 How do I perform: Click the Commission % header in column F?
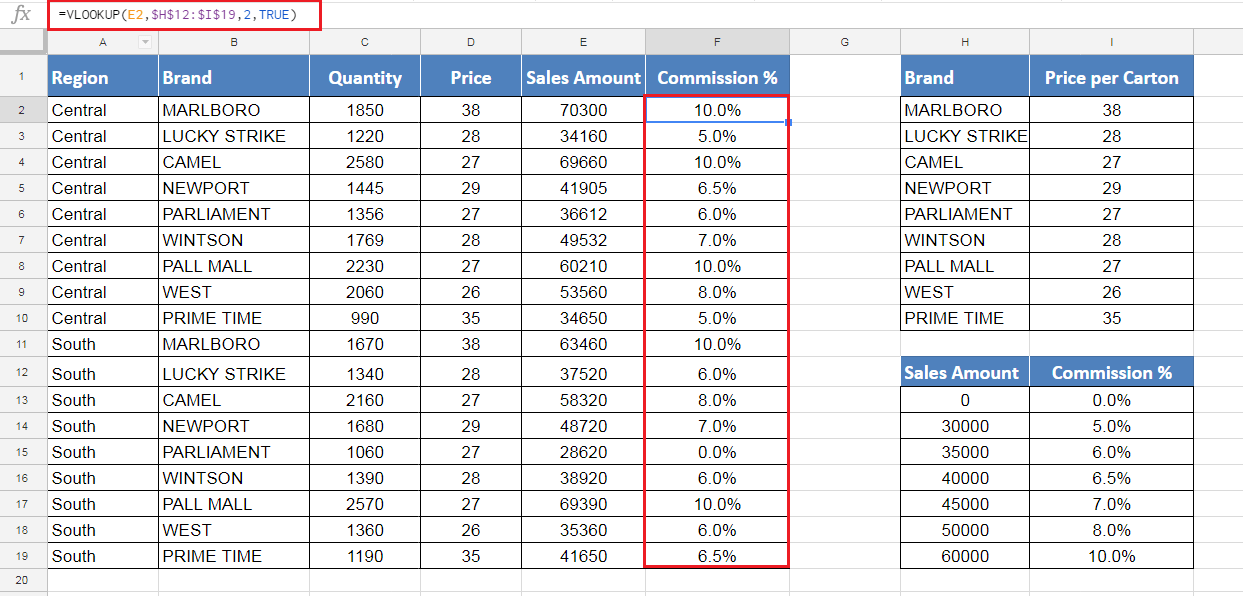pos(717,76)
